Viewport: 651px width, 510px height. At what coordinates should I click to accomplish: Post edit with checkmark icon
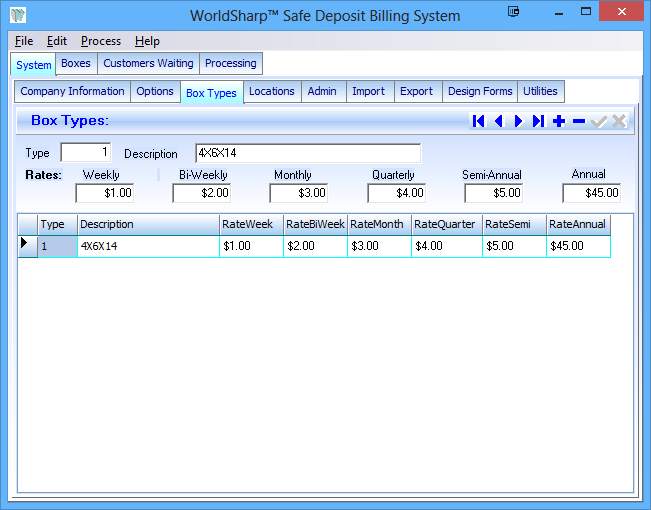pos(599,121)
